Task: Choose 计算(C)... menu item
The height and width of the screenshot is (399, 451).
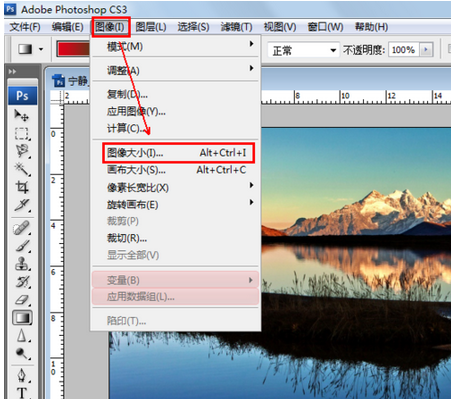Action: click(x=175, y=128)
